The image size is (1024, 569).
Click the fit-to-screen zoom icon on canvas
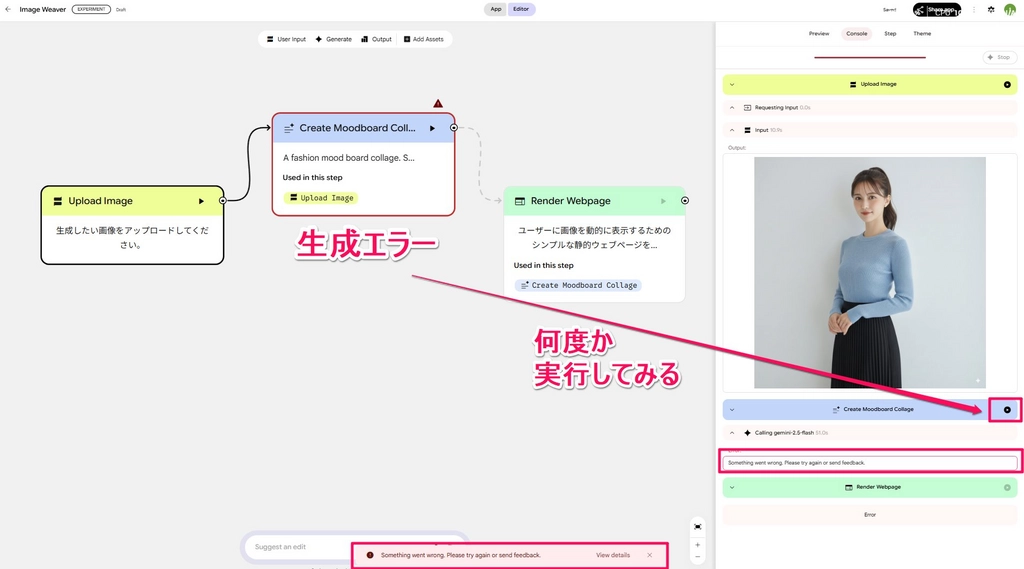pyautogui.click(x=697, y=526)
